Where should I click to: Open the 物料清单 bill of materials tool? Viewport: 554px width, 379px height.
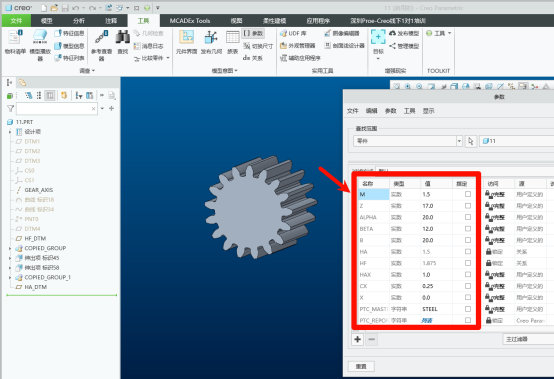[x=15, y=42]
